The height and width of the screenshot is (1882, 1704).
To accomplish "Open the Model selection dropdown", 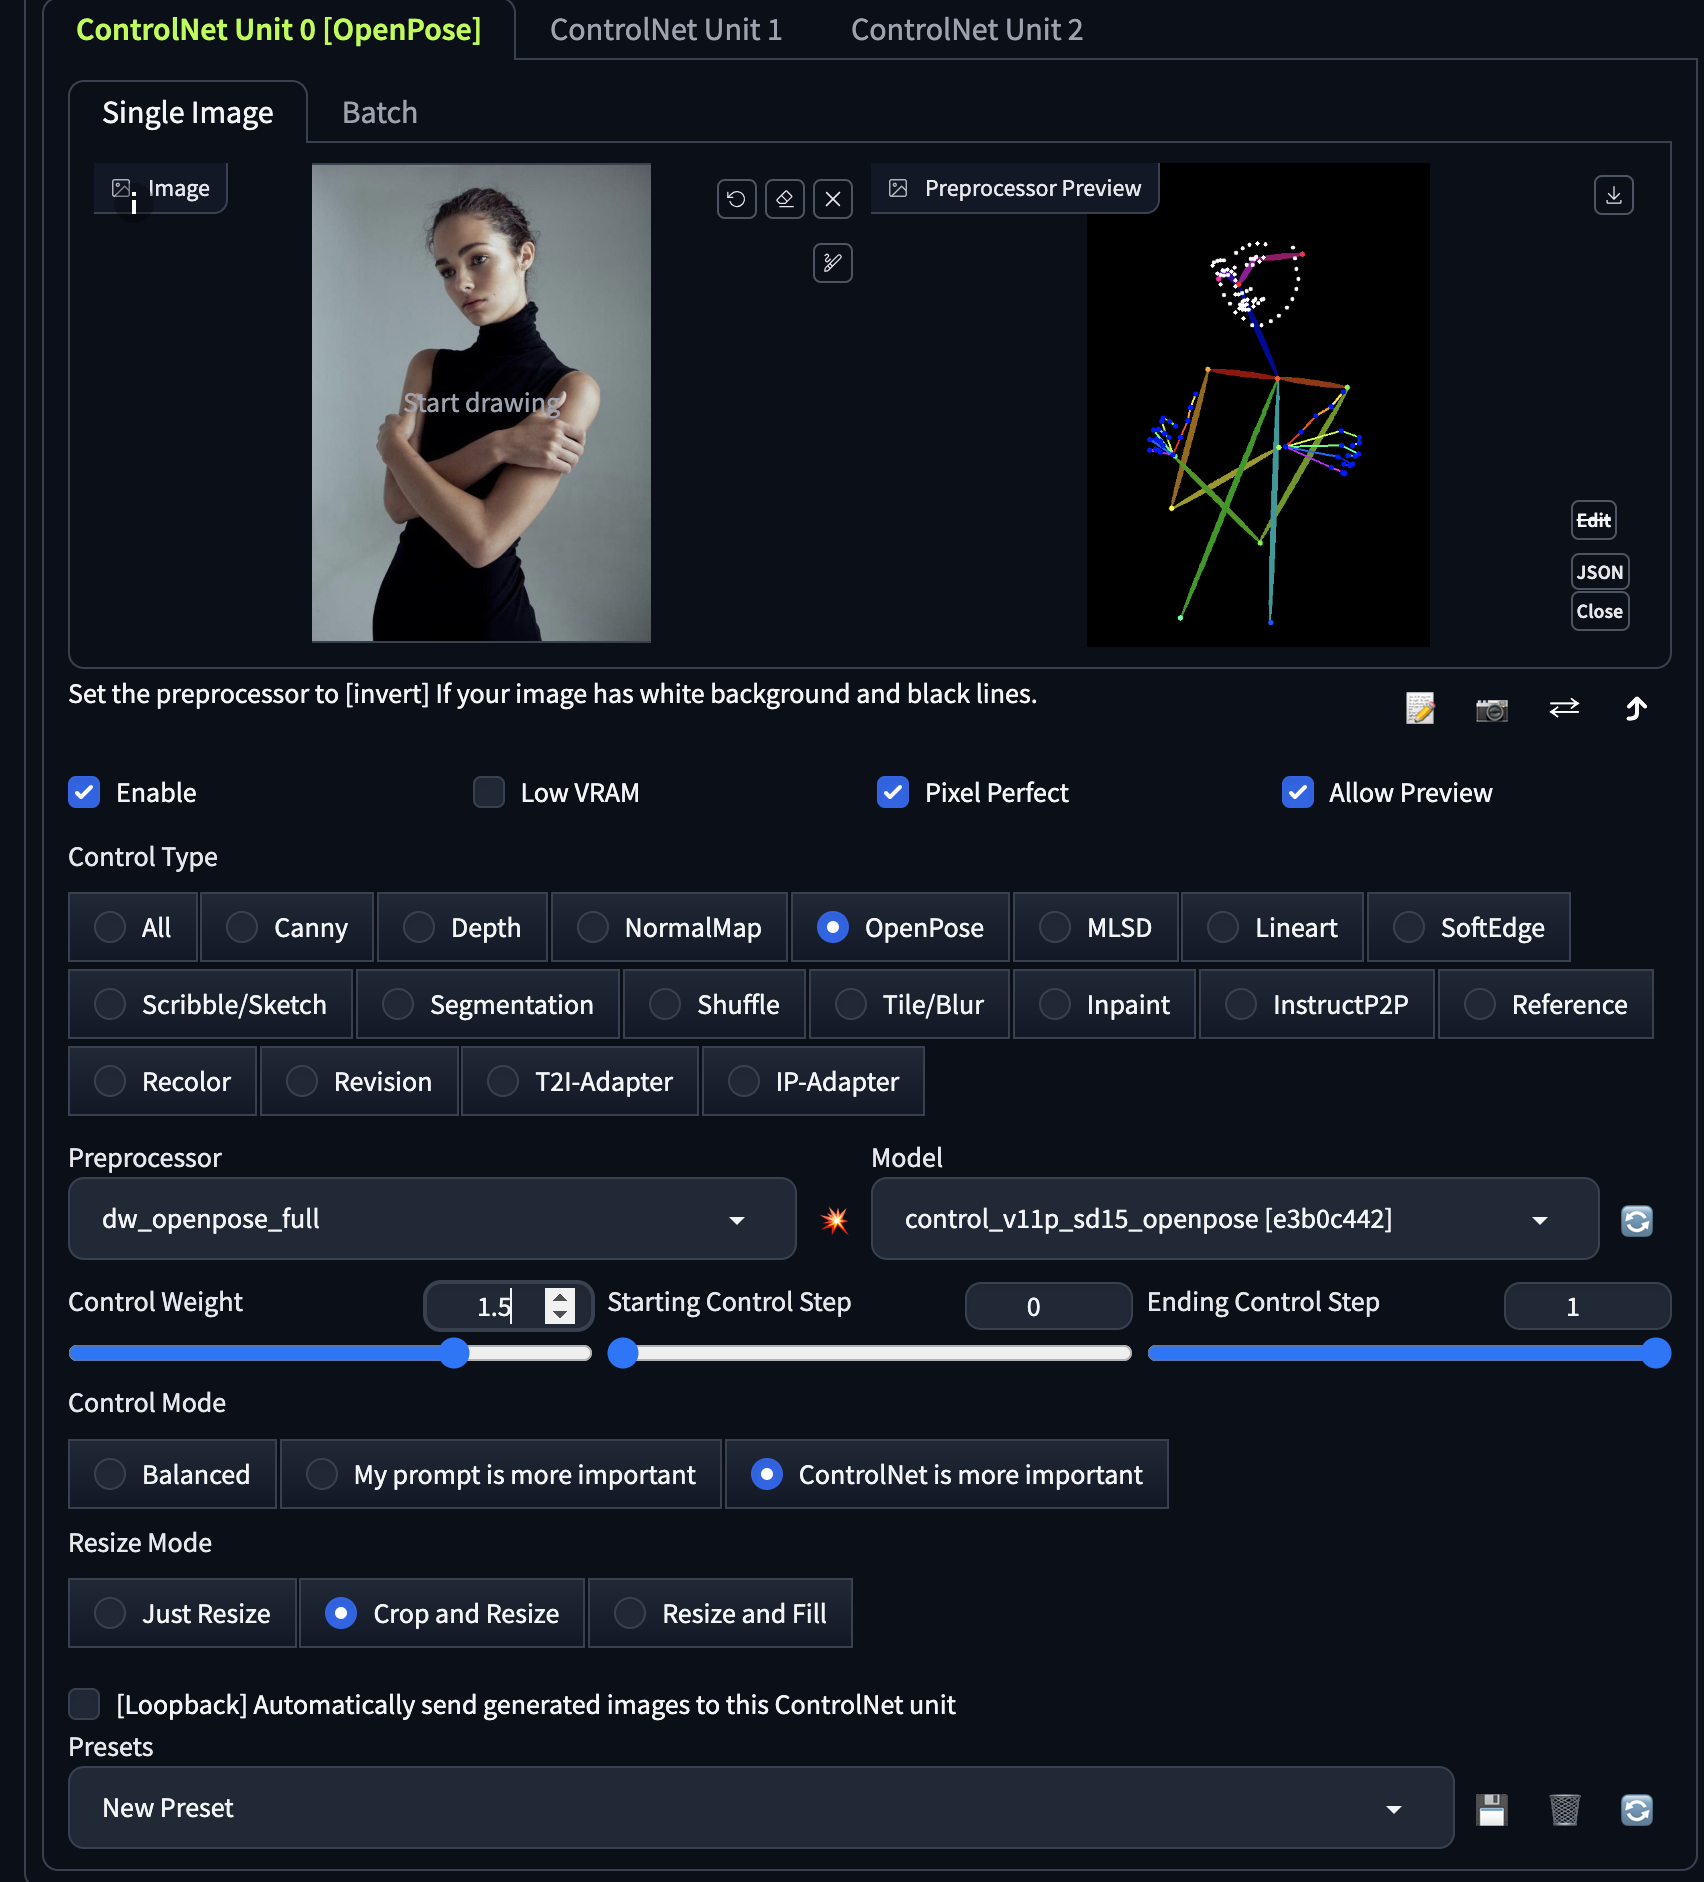I will pos(1234,1218).
